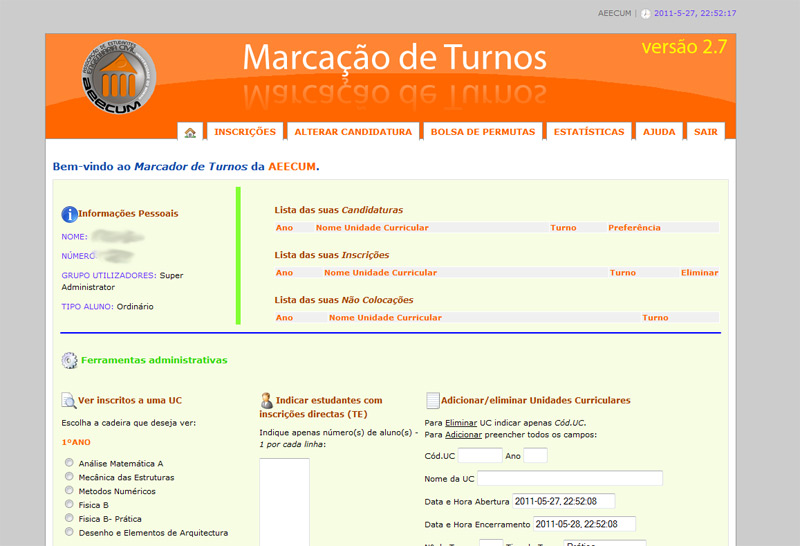Click the Nome da UC text field
800x546 pixels.
tap(570, 478)
